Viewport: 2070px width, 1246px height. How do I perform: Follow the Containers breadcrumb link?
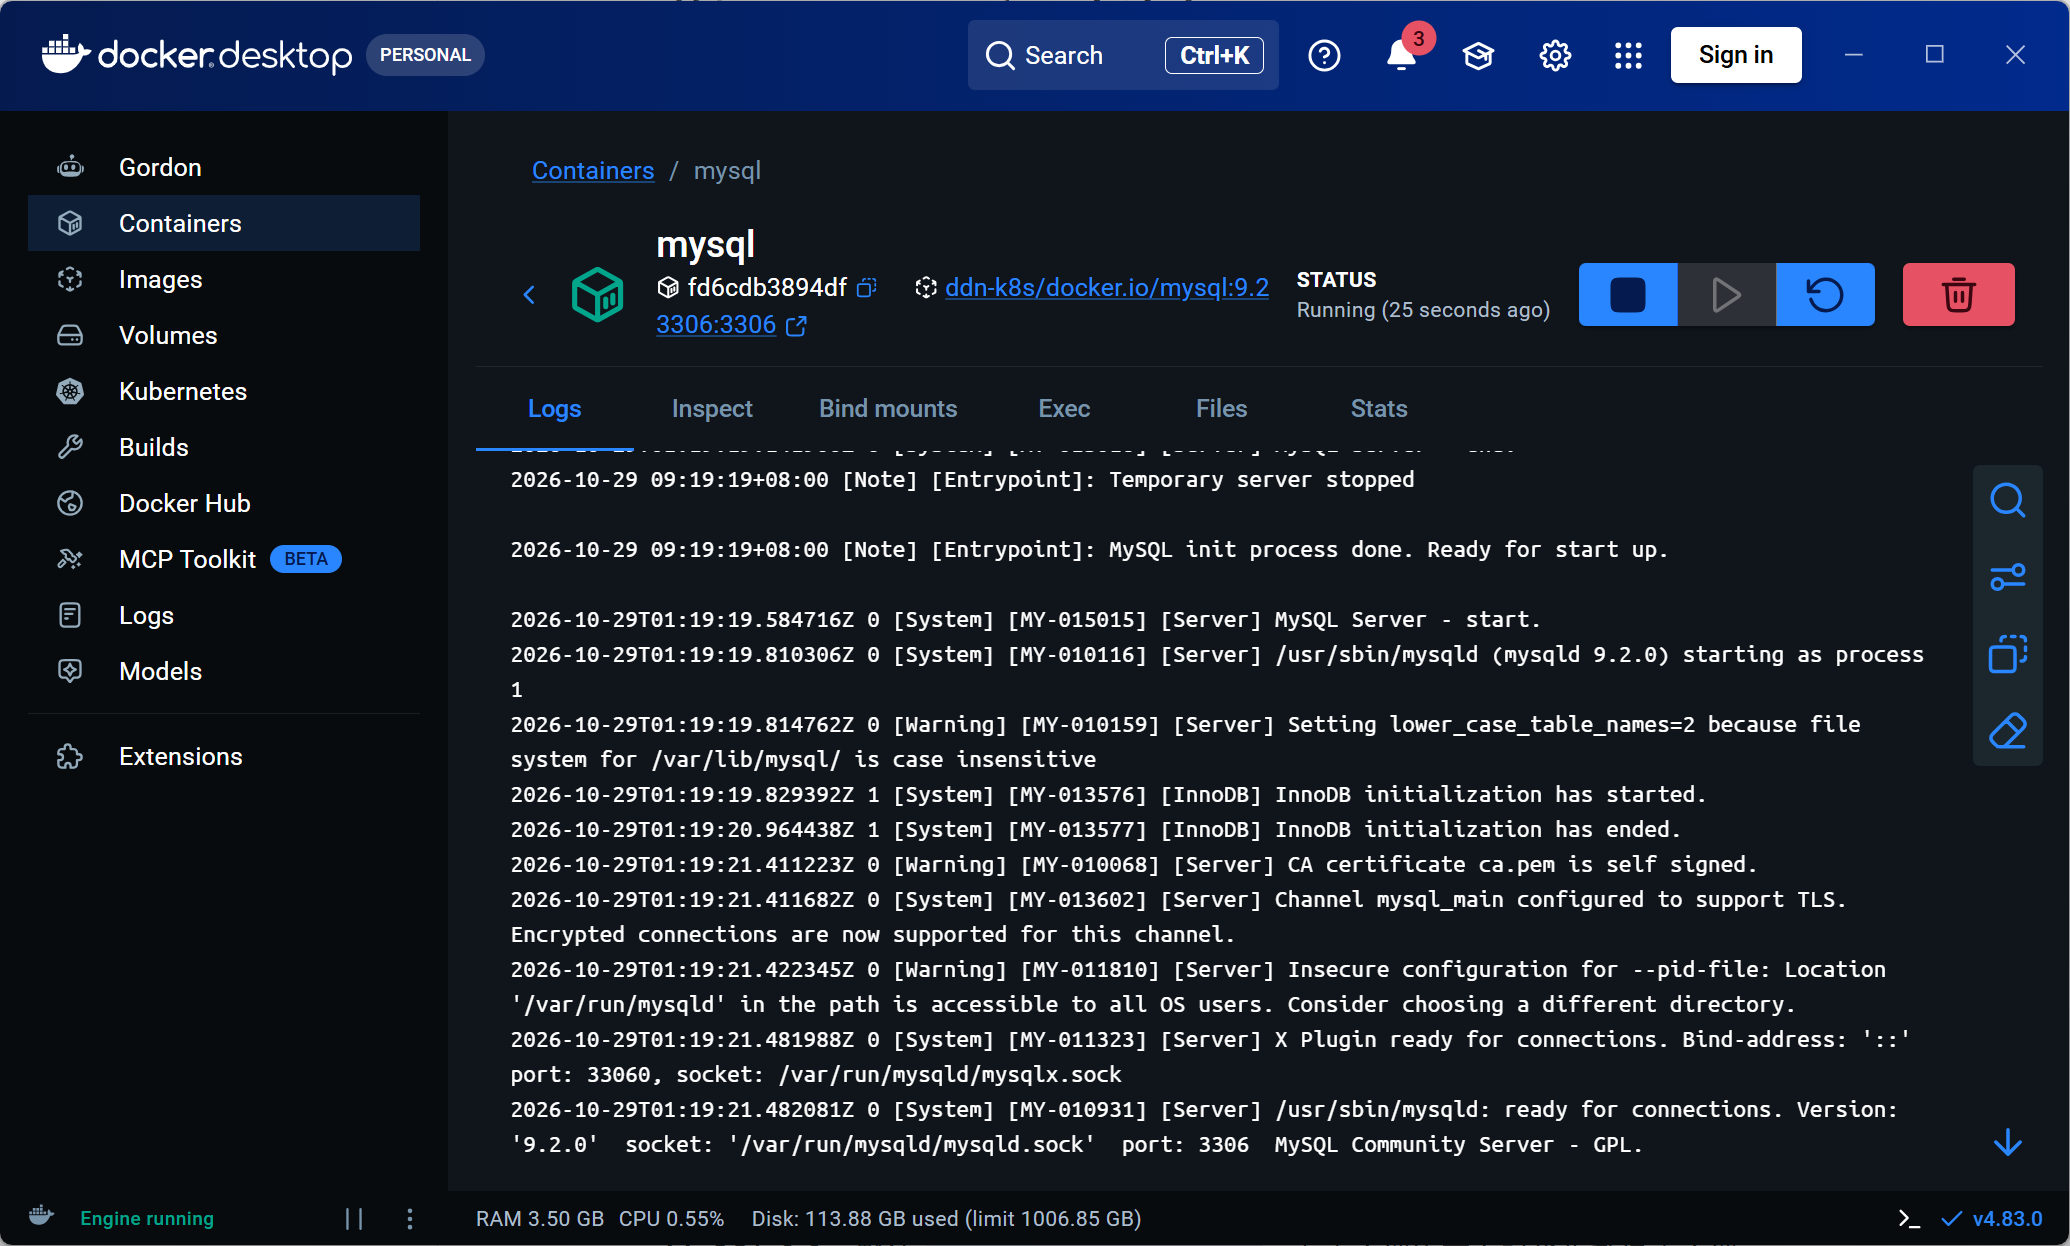(593, 171)
